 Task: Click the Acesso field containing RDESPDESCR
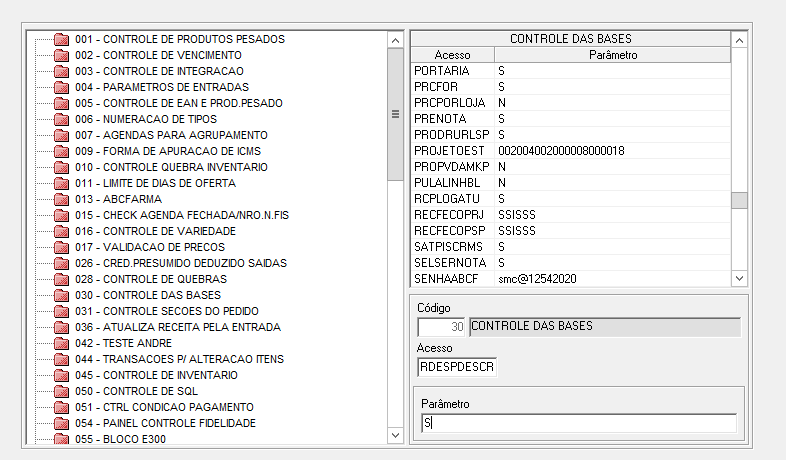tap(457, 367)
